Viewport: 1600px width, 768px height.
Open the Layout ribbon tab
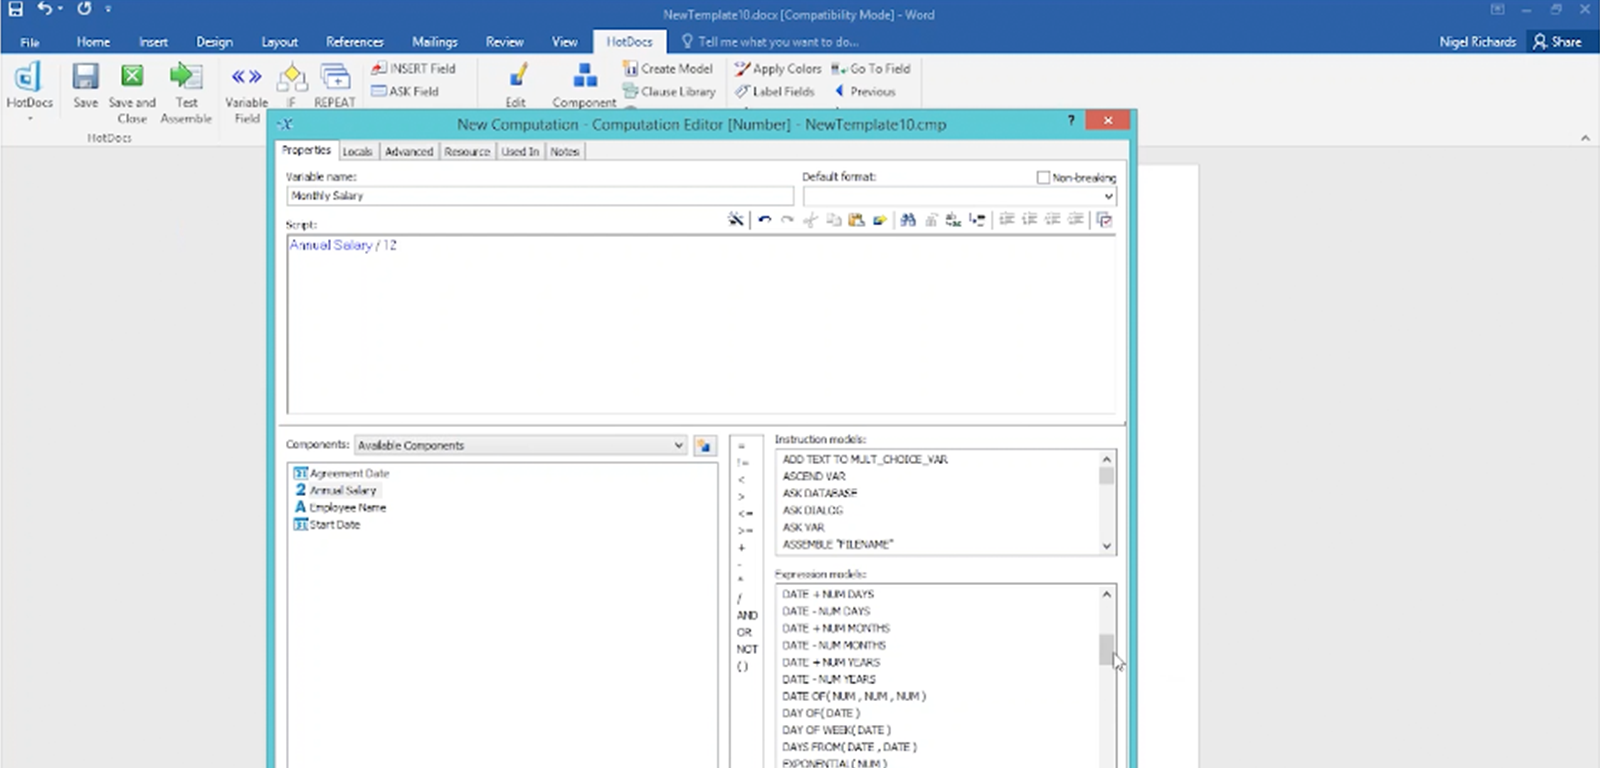[x=280, y=42]
